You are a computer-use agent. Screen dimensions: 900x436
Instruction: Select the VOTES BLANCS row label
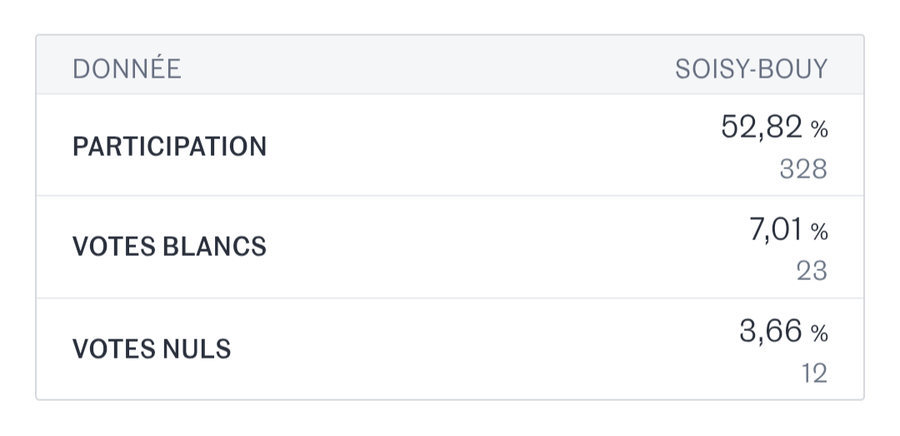tap(169, 247)
